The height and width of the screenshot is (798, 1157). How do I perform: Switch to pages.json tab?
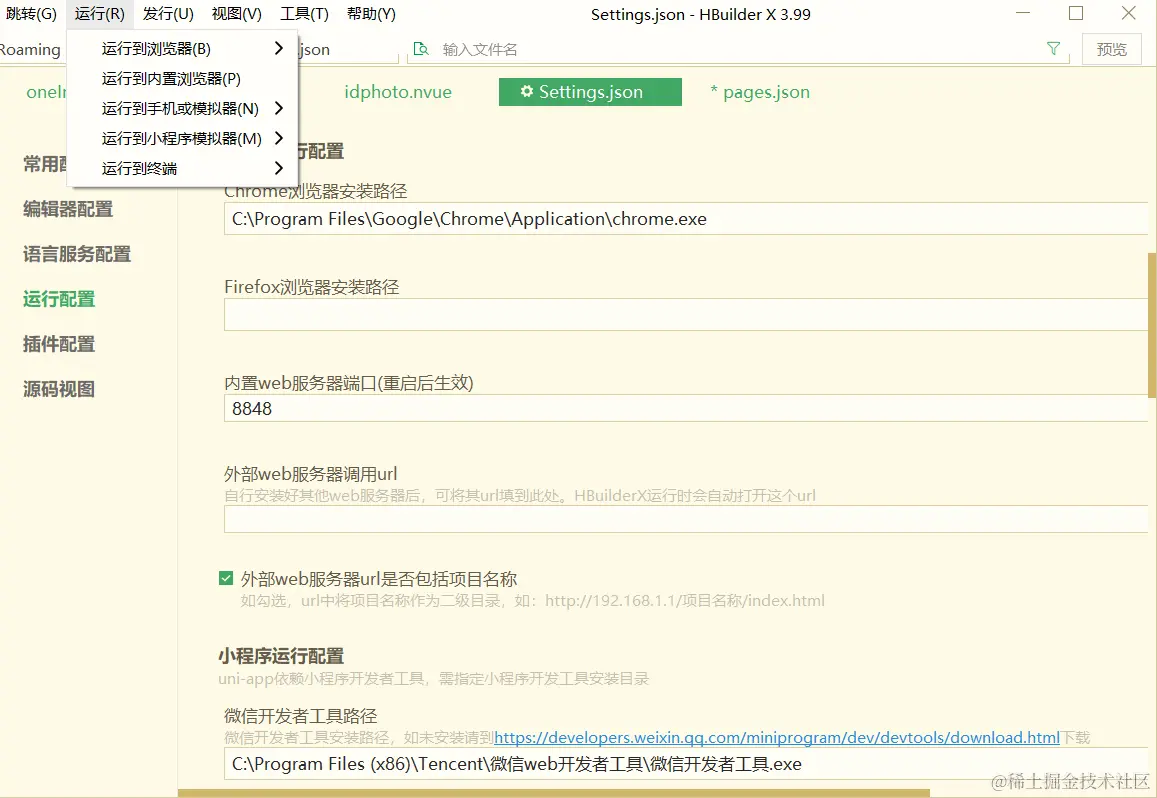(x=760, y=92)
